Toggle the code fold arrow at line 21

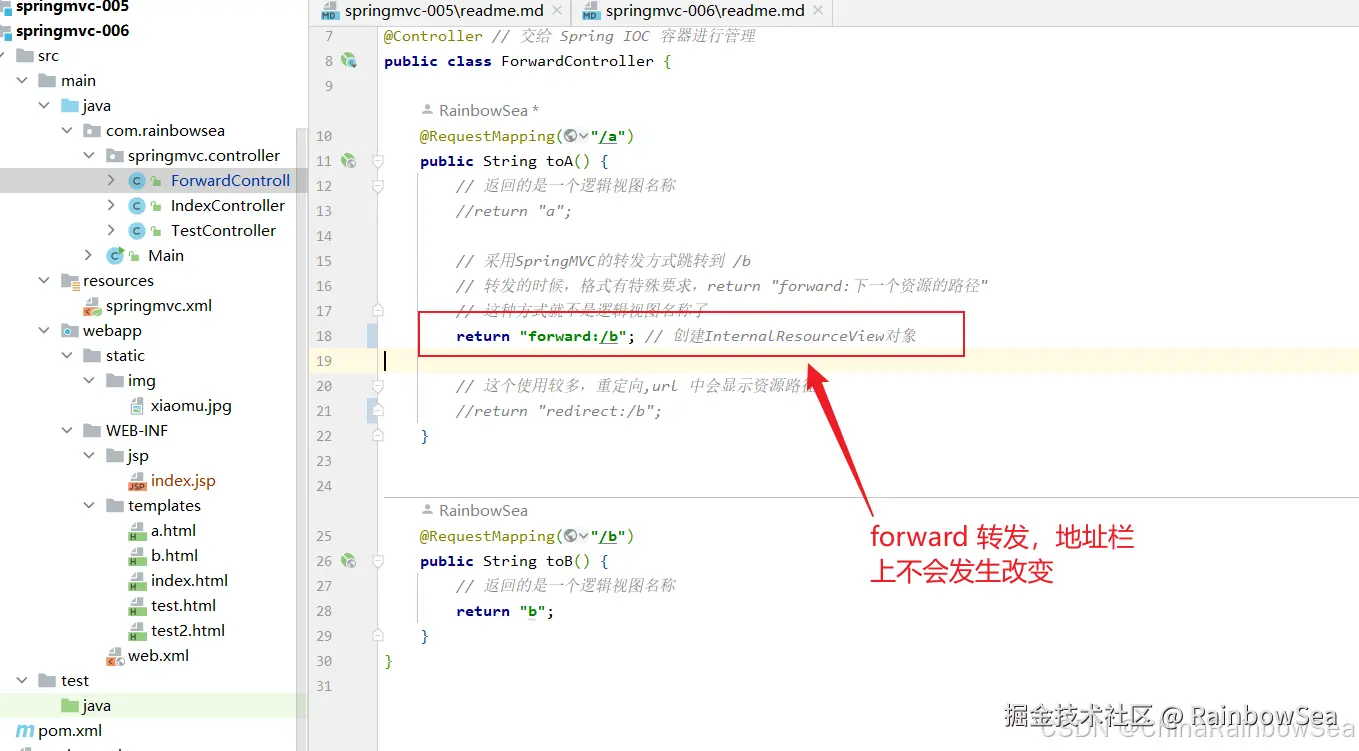376,410
